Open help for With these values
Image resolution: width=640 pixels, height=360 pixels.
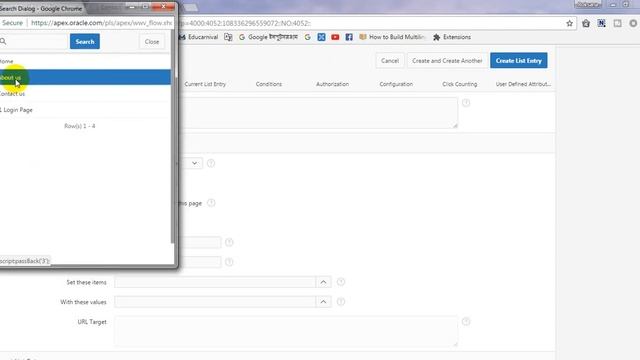pyautogui.click(x=341, y=302)
